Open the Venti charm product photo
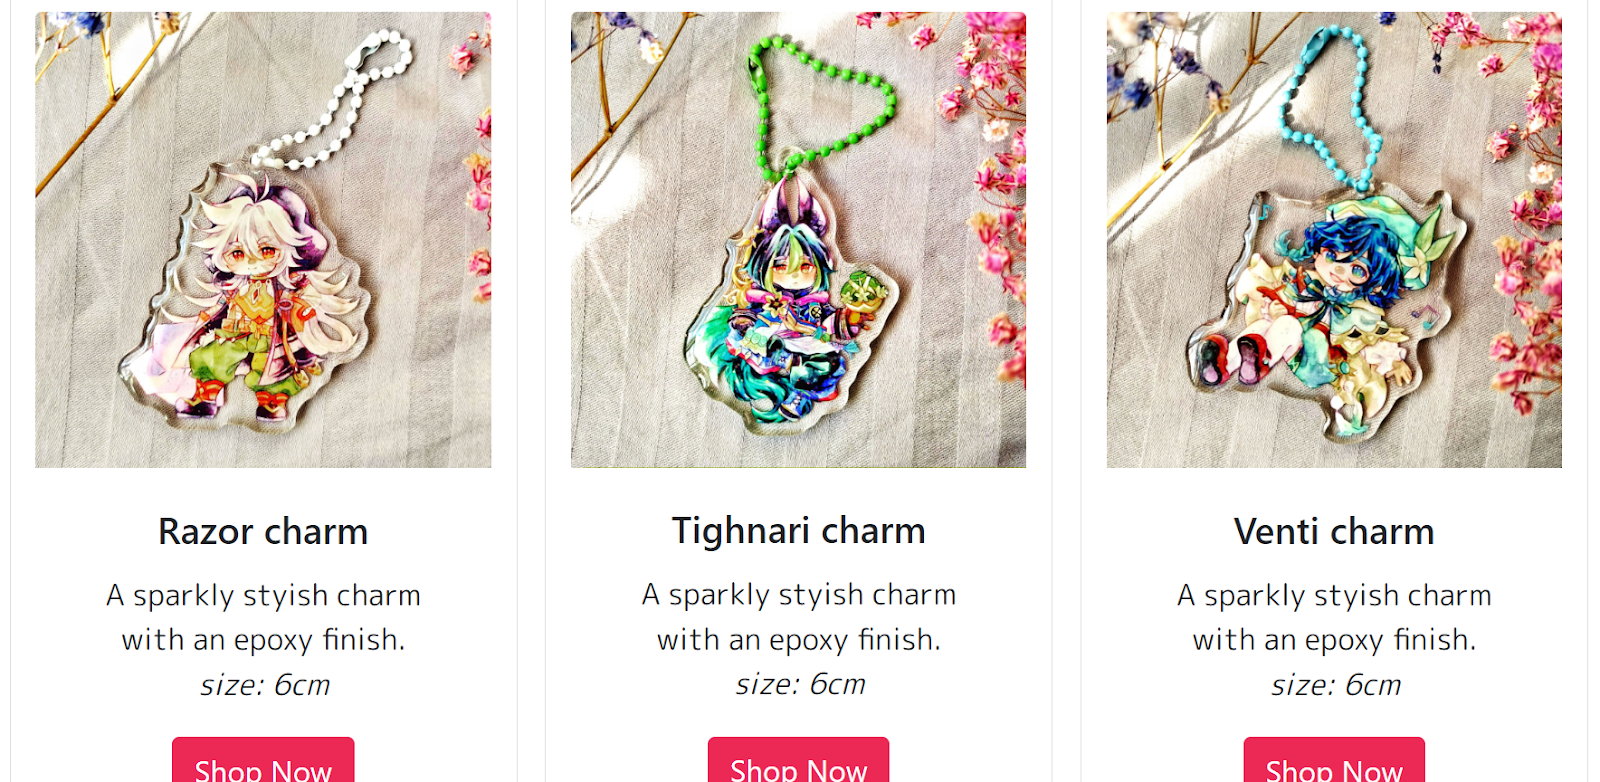Viewport: 1600px width, 782px height. (x=1334, y=240)
